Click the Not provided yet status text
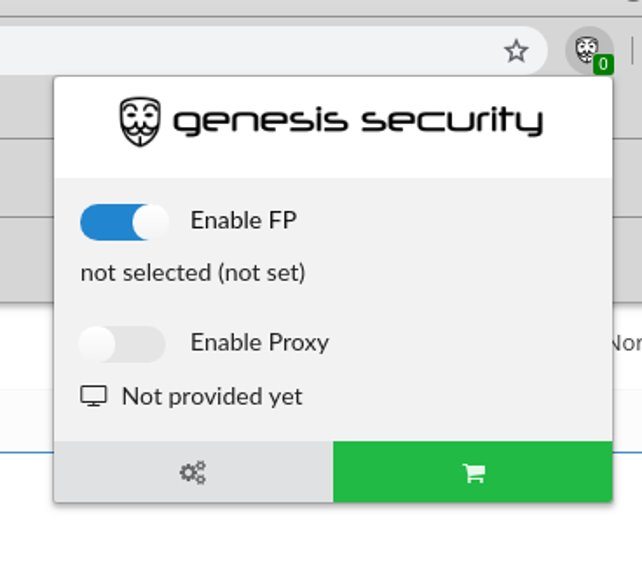This screenshot has width=642, height=565. coord(212,397)
